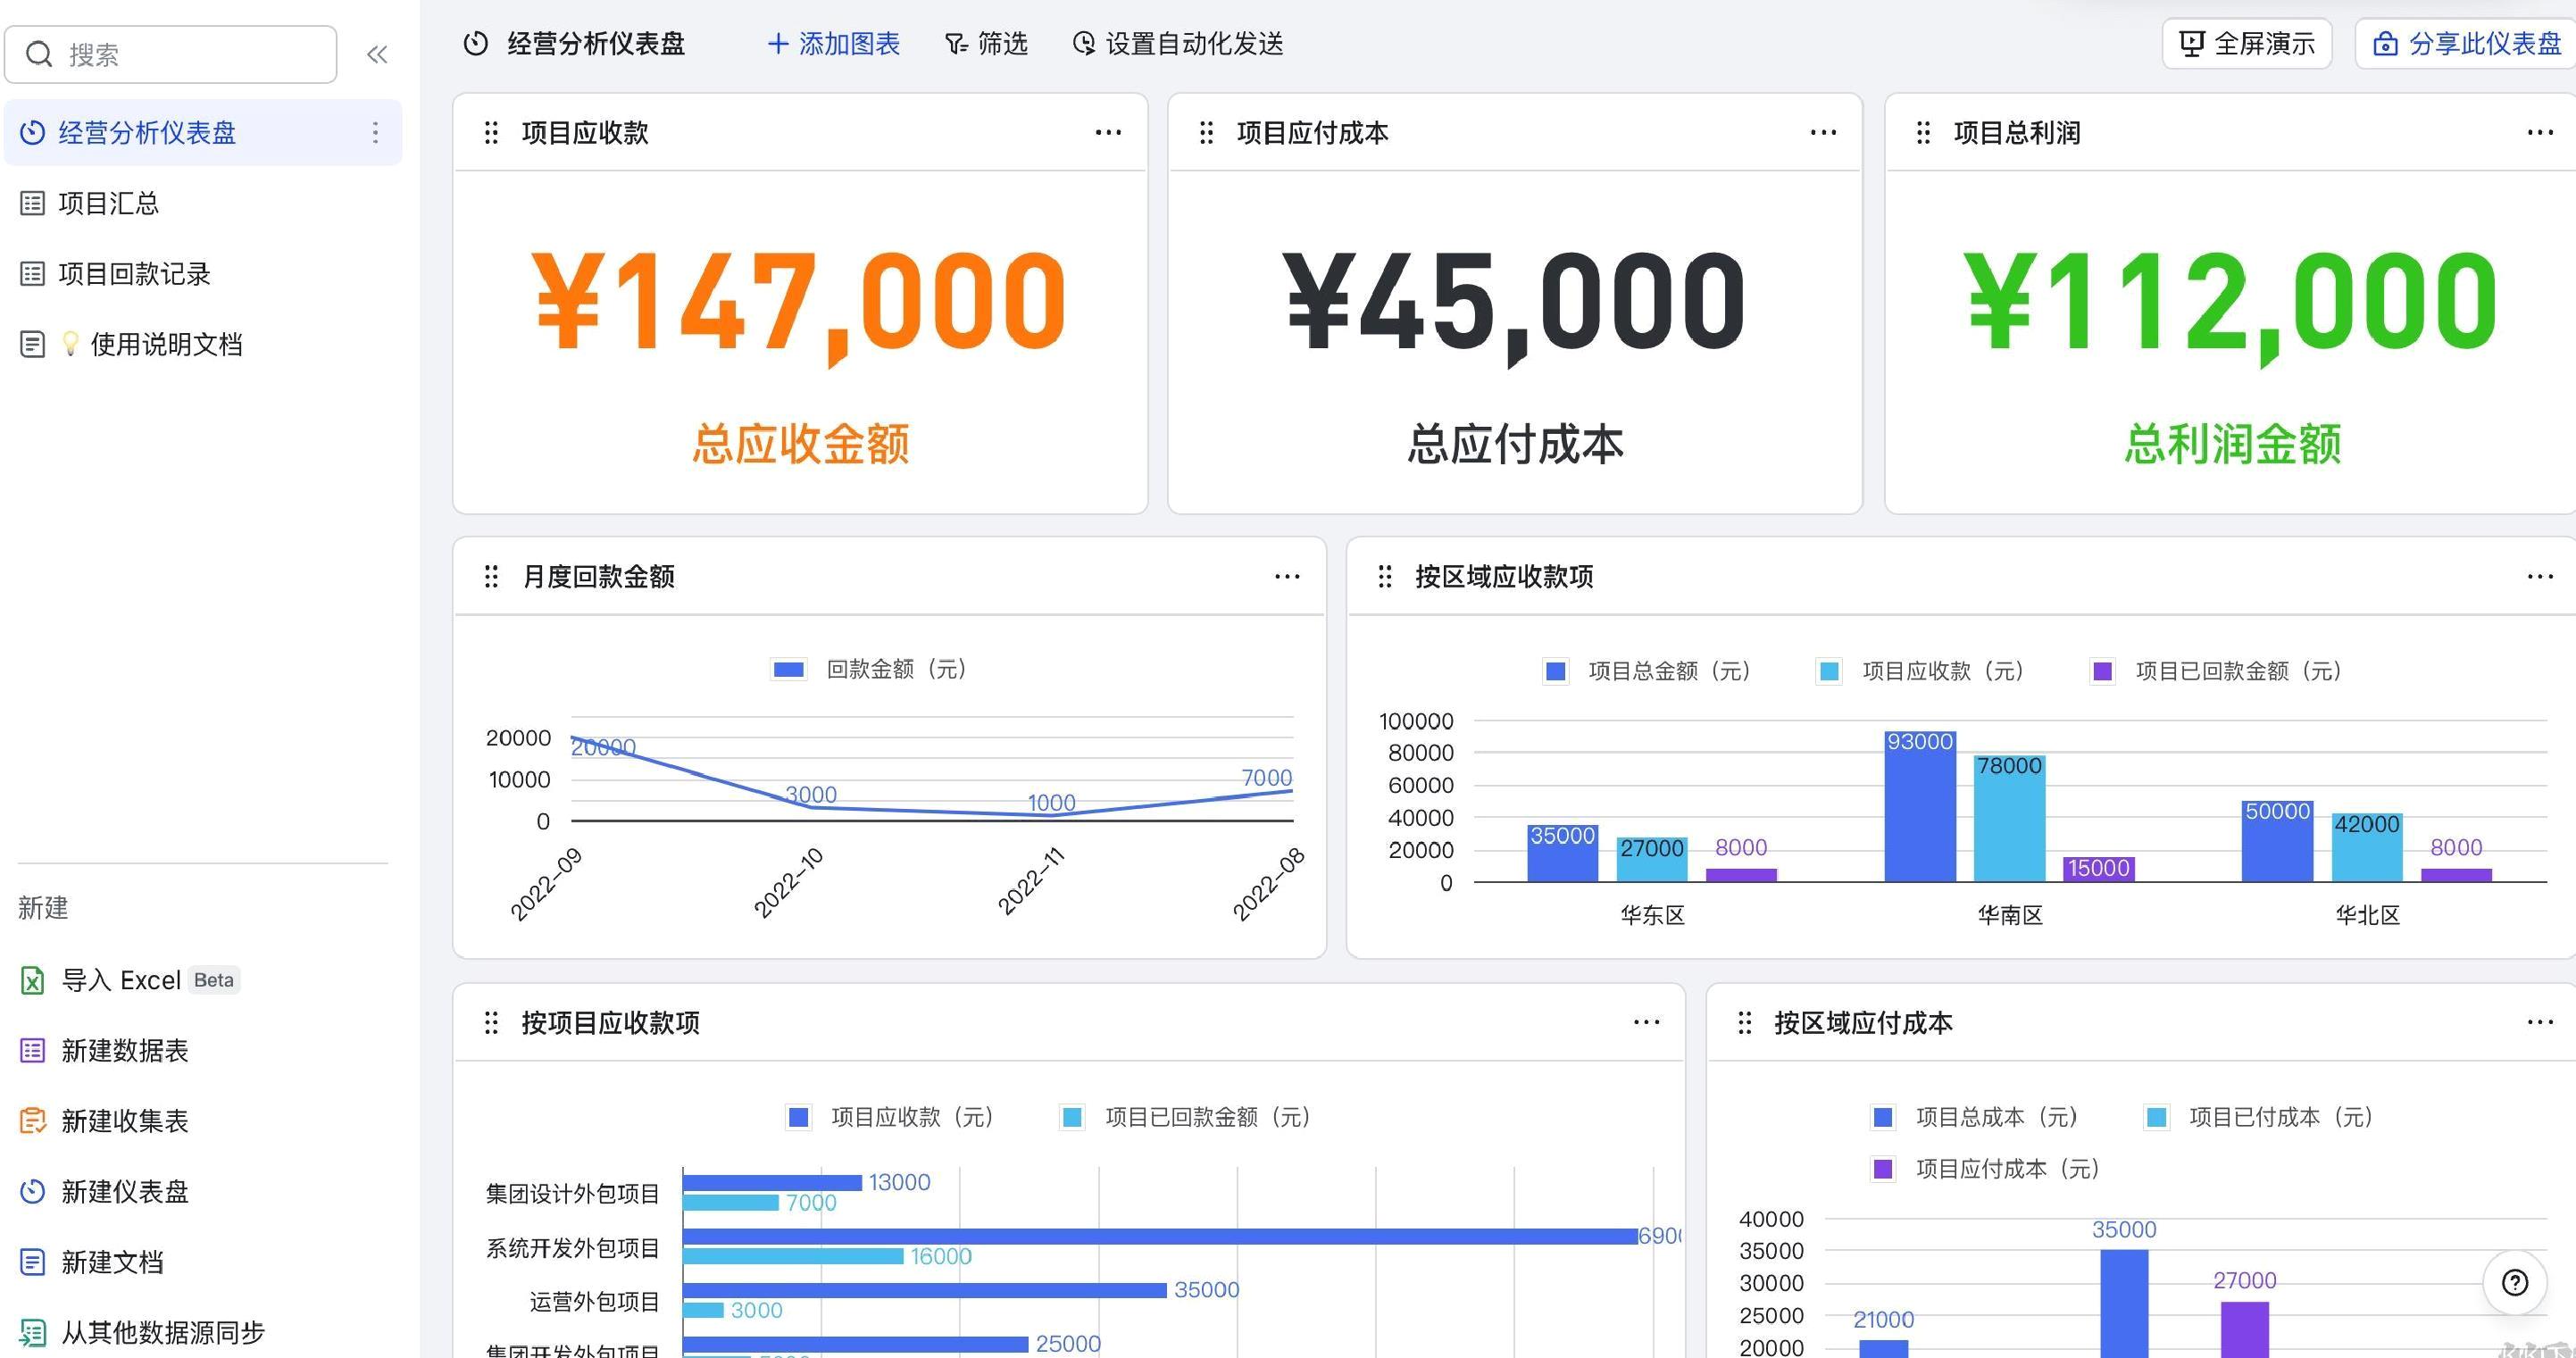This screenshot has width=2576, height=1358.
Task: Open 项目汇总 table in sidebar
Action: [x=108, y=203]
